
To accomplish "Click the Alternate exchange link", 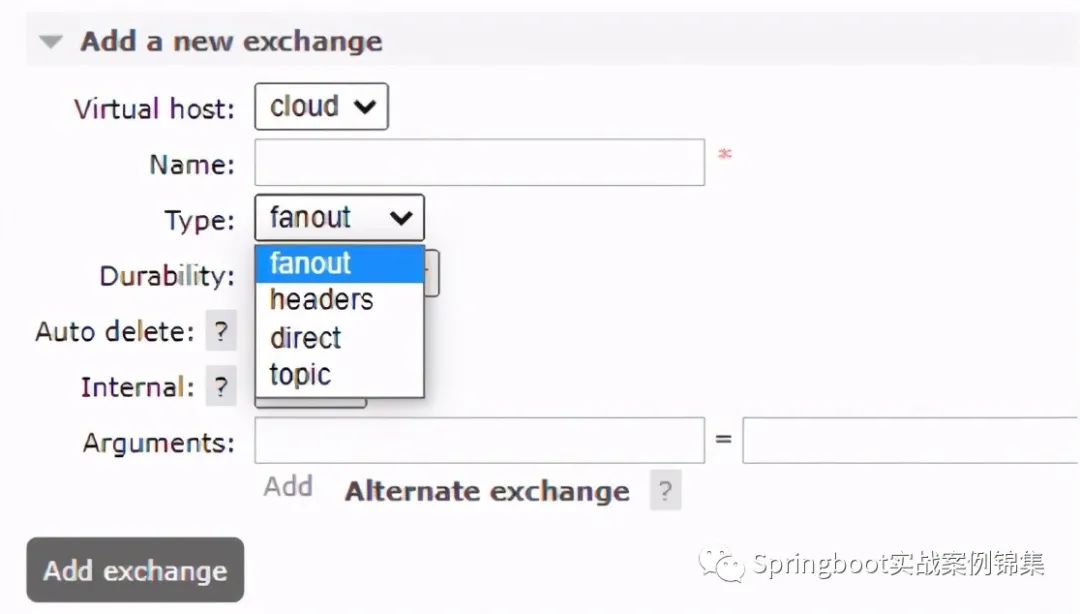I will [487, 491].
